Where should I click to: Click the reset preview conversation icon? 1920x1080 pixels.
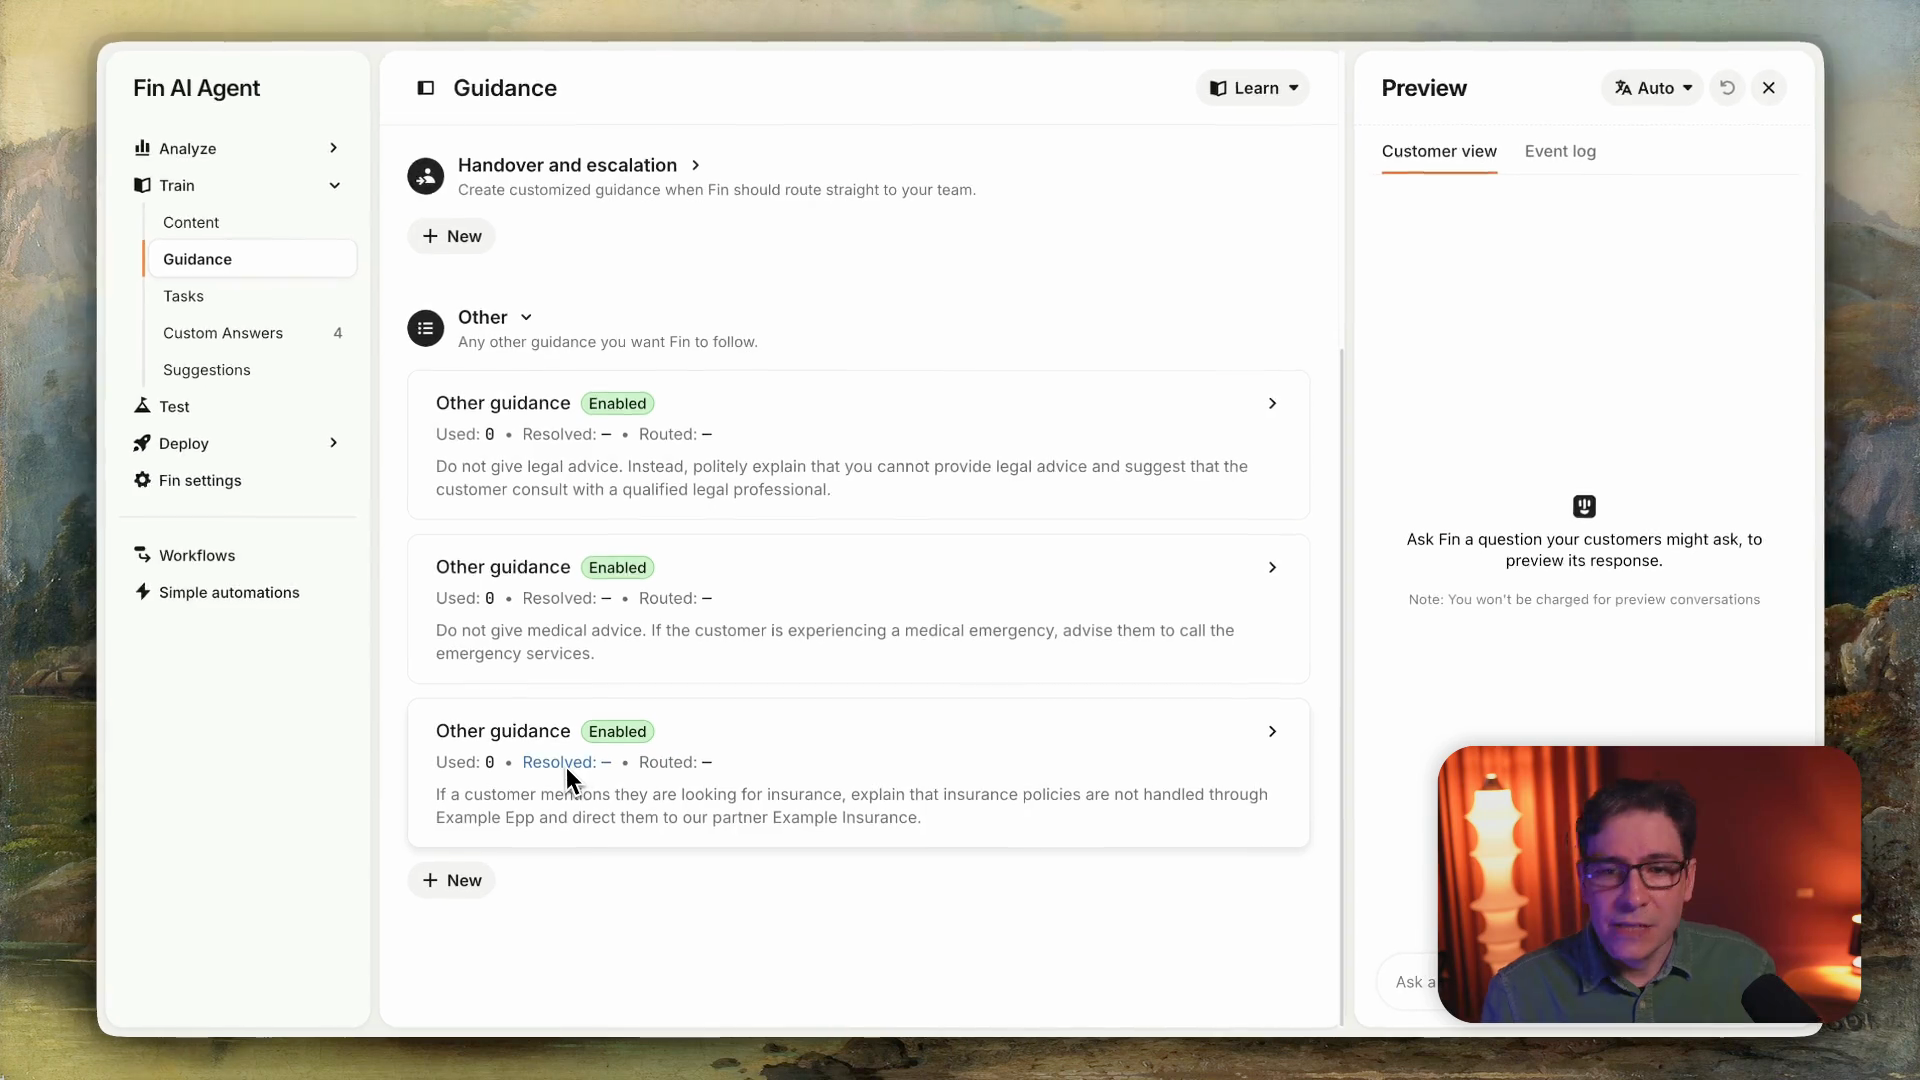[x=1727, y=88]
